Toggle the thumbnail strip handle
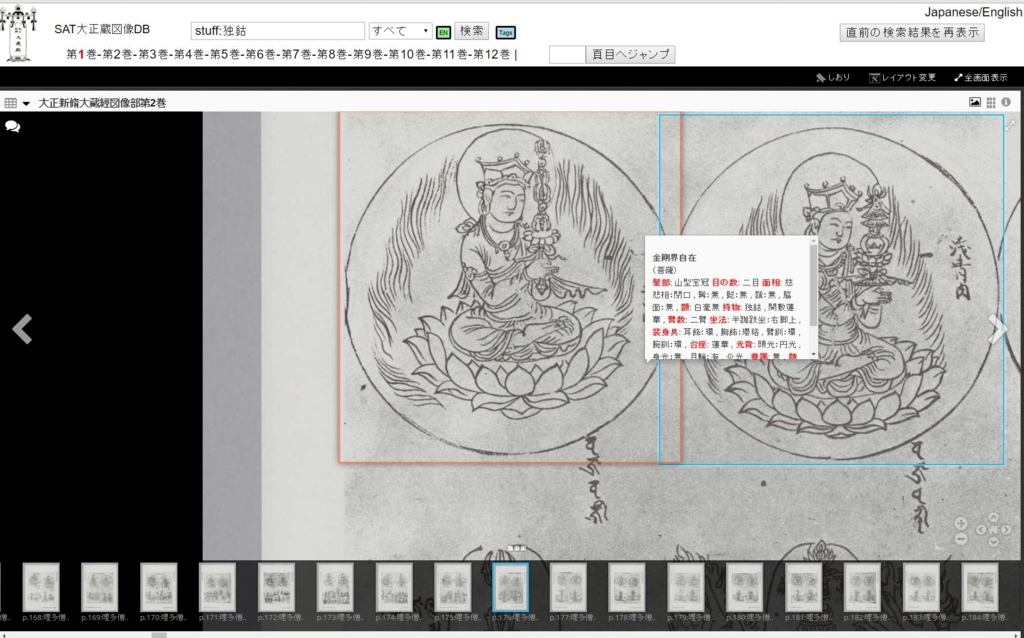 click(x=516, y=549)
